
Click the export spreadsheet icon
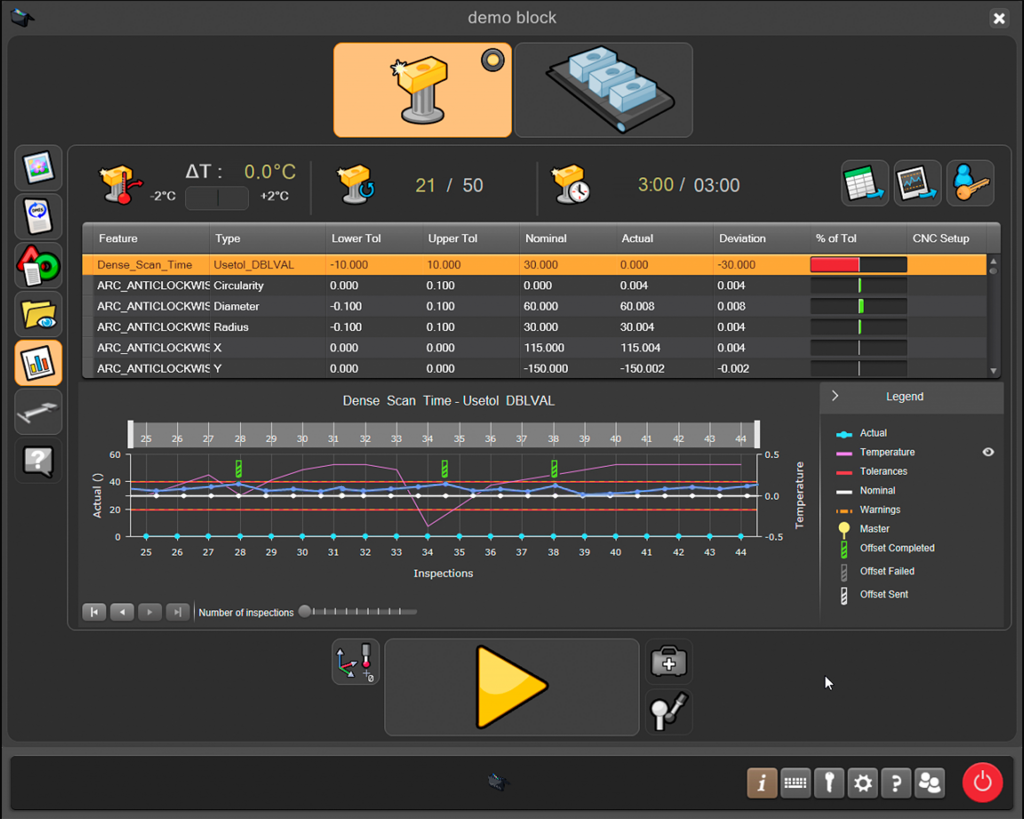point(865,184)
